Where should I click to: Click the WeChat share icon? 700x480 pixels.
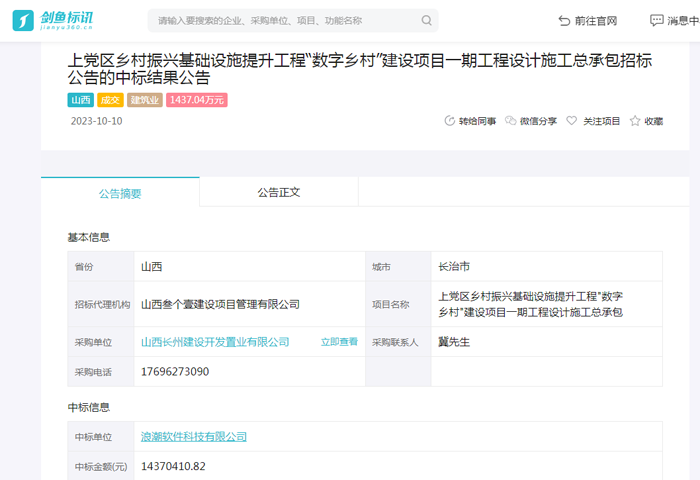click(510, 121)
